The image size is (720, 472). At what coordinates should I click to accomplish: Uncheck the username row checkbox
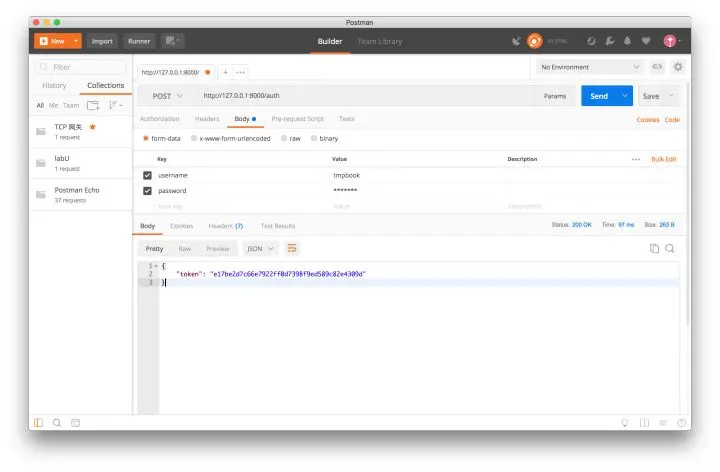(147, 175)
